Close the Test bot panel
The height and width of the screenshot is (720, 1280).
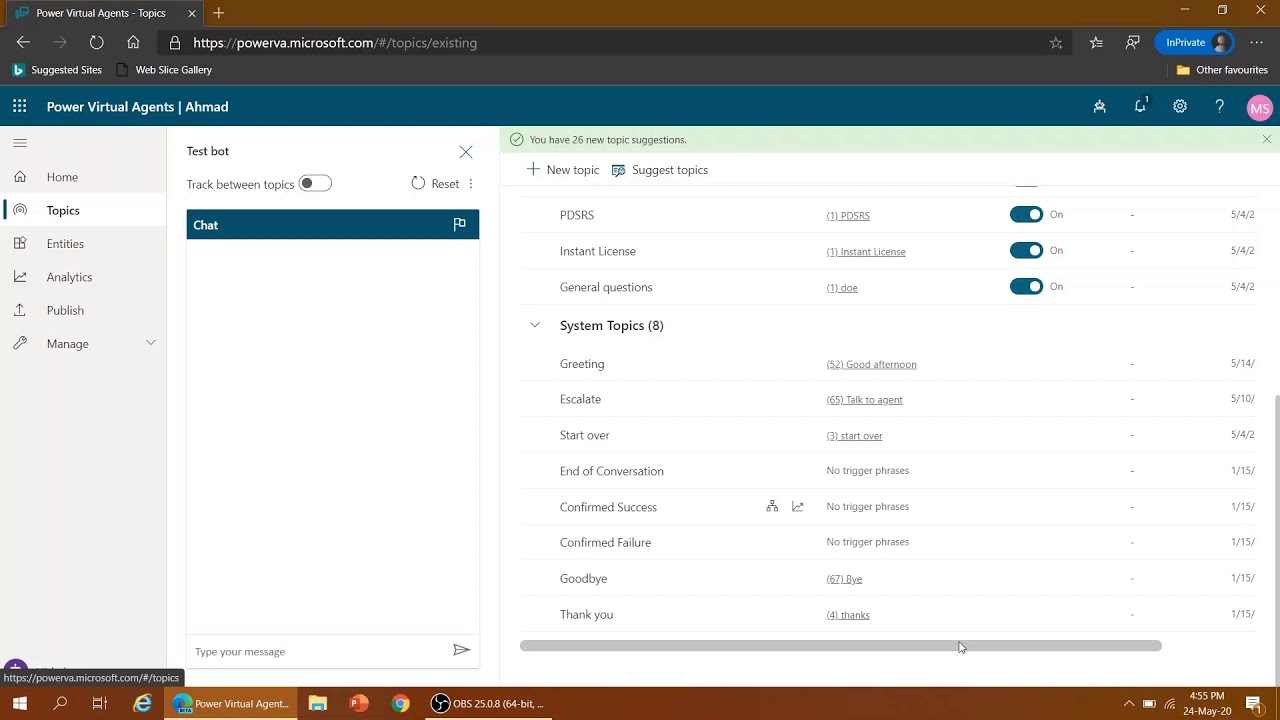466,152
